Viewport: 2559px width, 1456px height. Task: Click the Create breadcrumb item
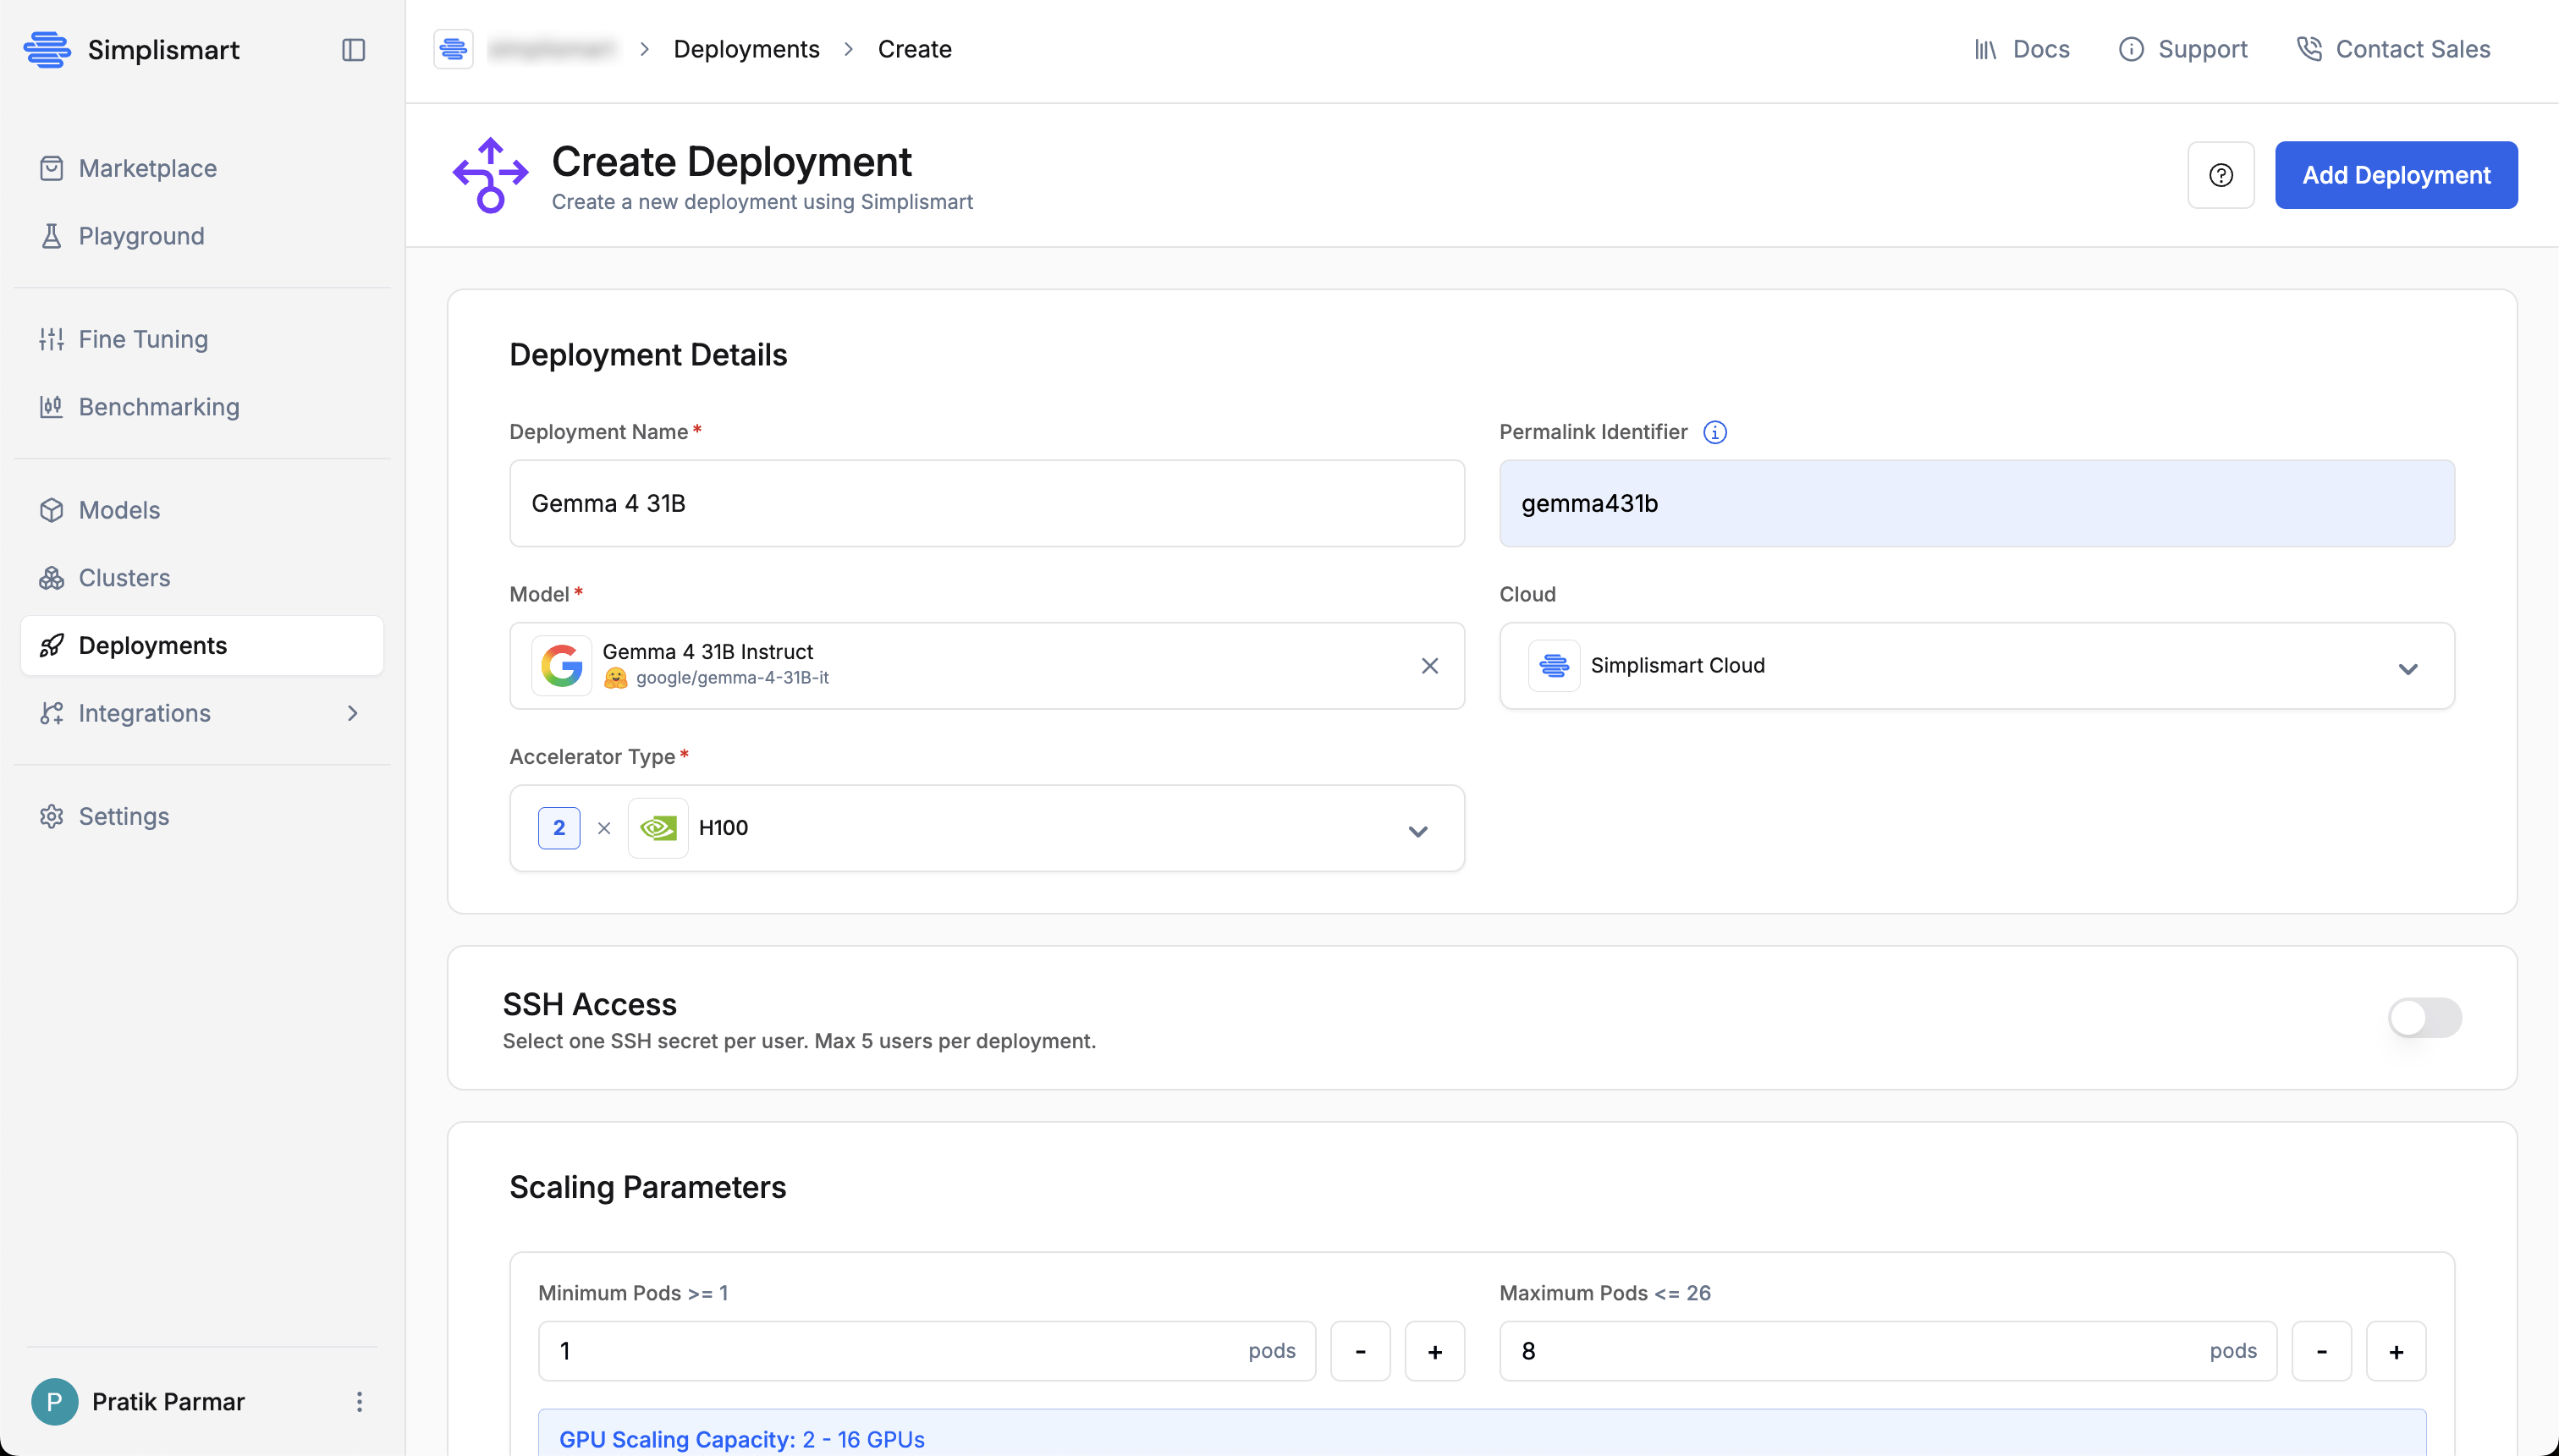point(914,49)
